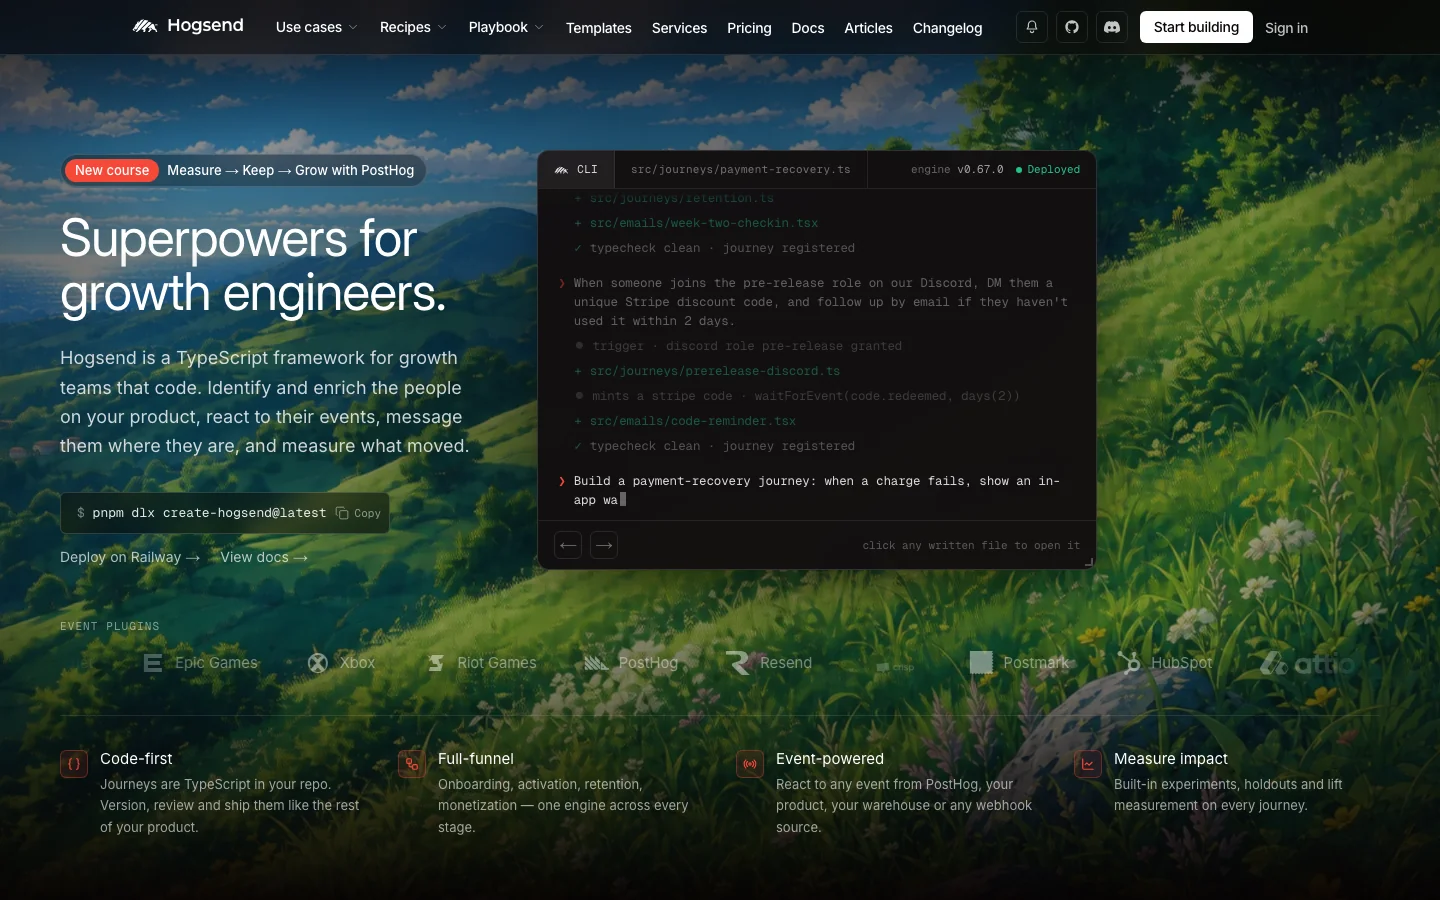
Task: Click the PostHog logo icon
Action: coord(596,663)
